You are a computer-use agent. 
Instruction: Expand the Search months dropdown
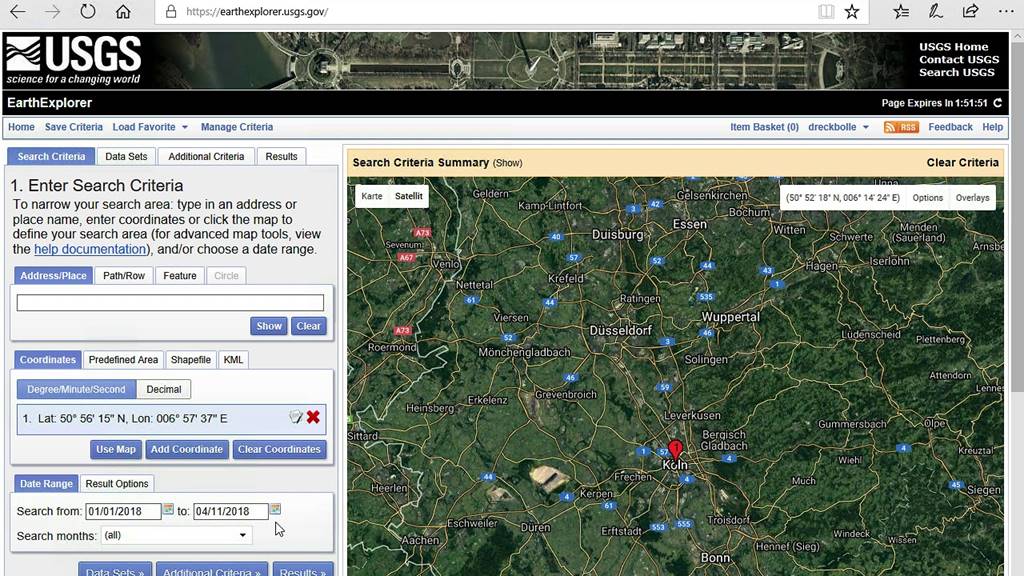175,535
